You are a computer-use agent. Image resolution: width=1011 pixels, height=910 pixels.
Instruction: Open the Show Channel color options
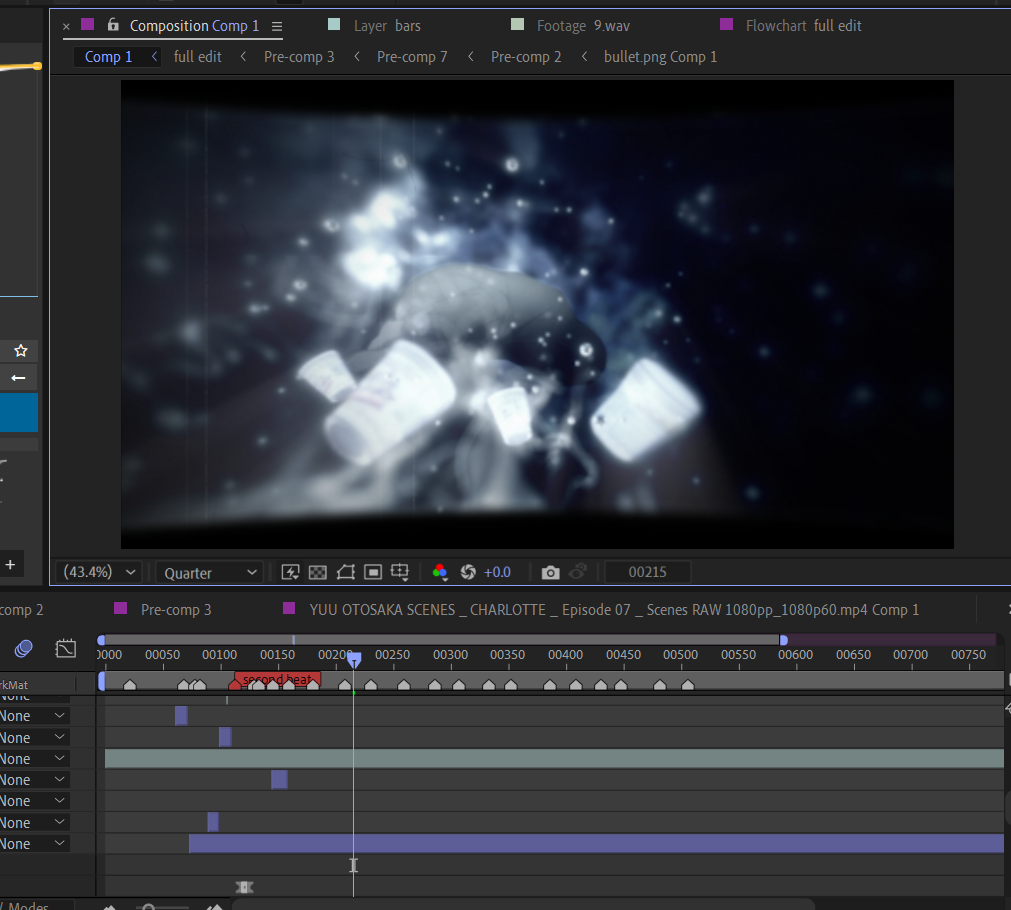[440, 571]
